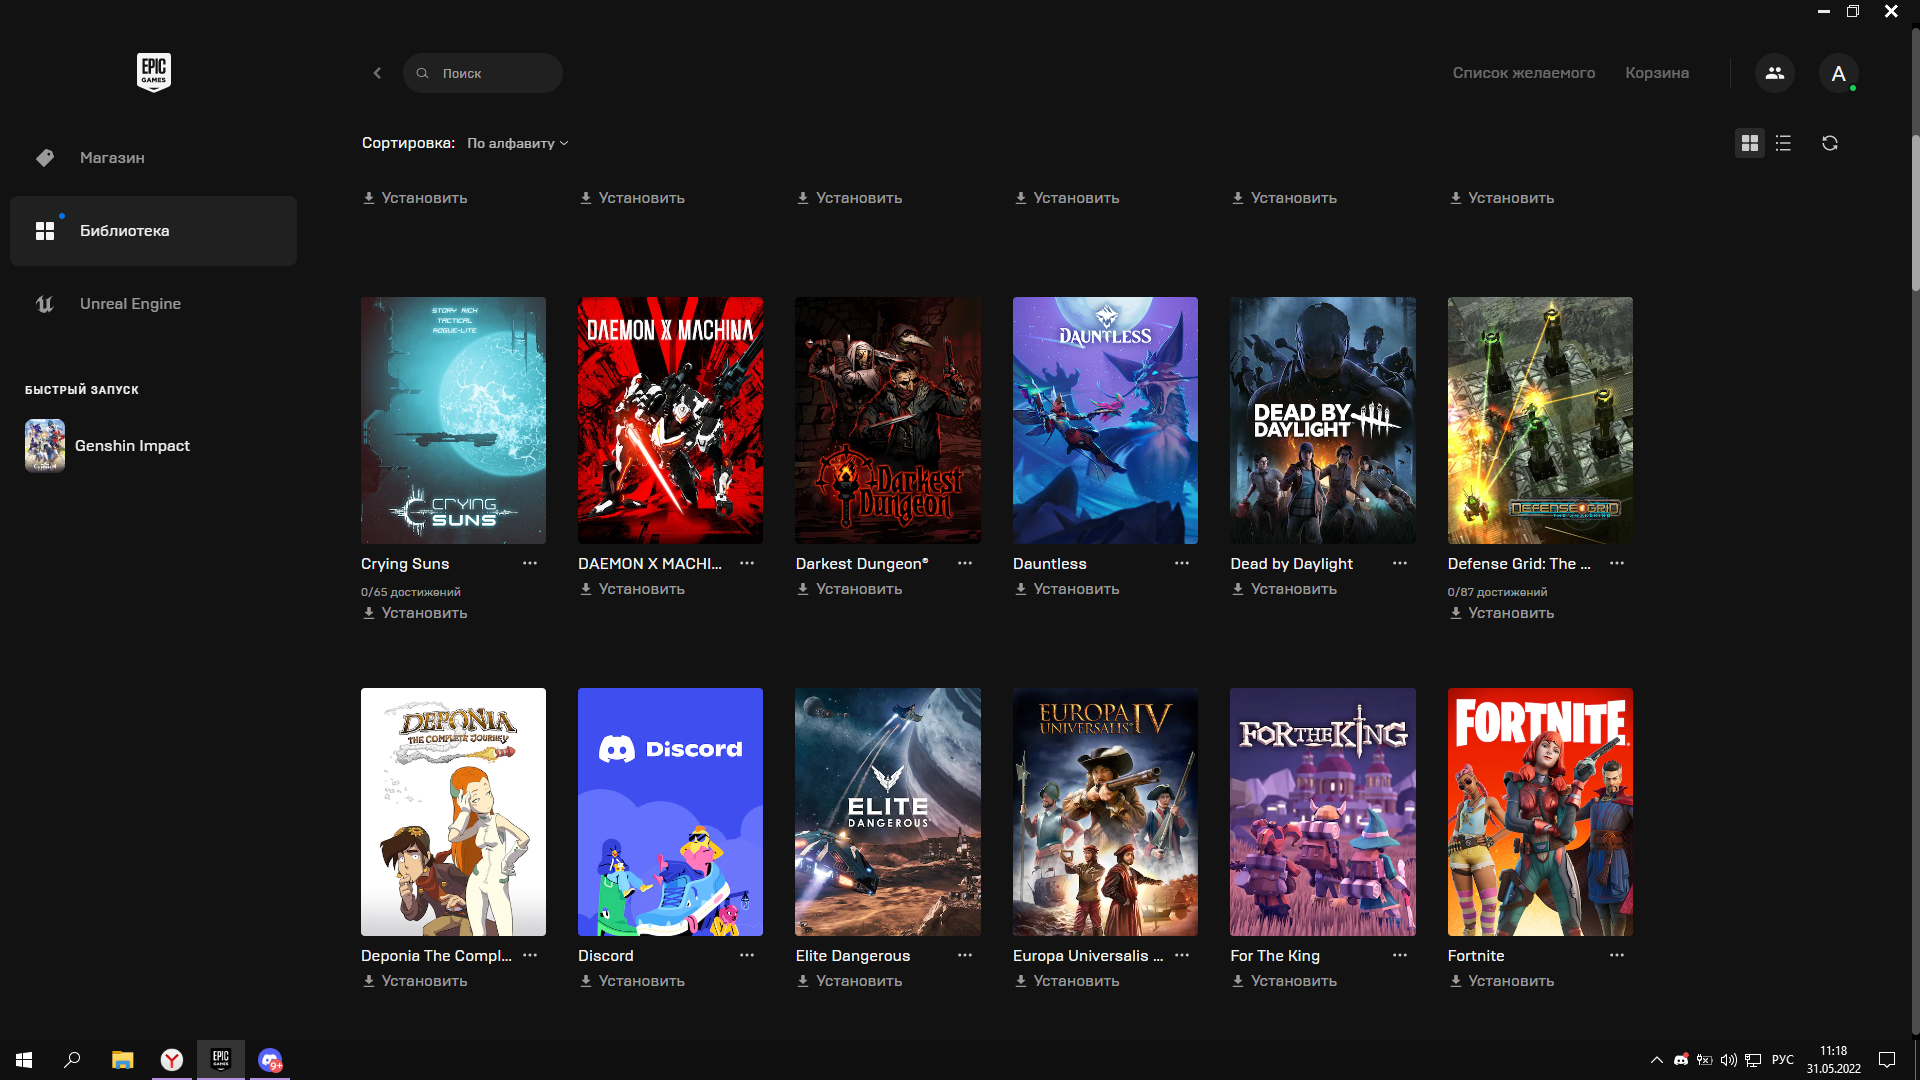This screenshot has width=1920, height=1080.
Task: Click the Dead by Daylight cover art
Action: click(x=1323, y=420)
